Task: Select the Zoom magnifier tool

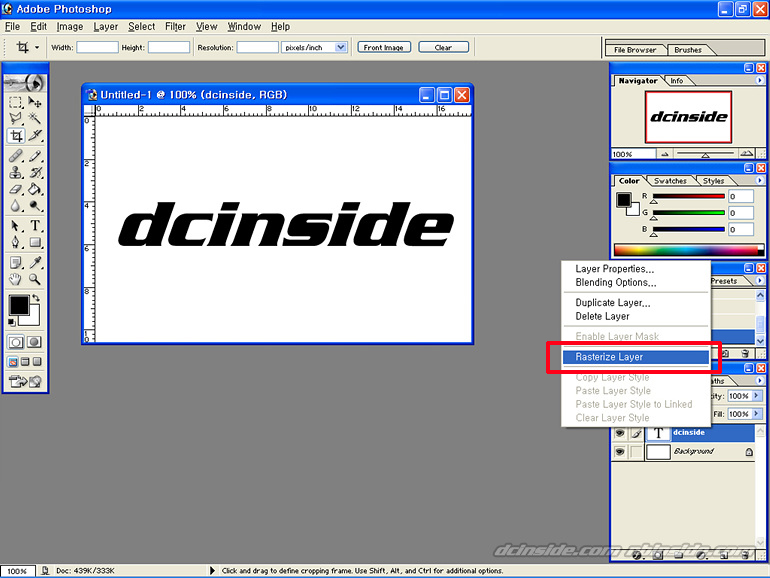Action: pyautogui.click(x=34, y=279)
